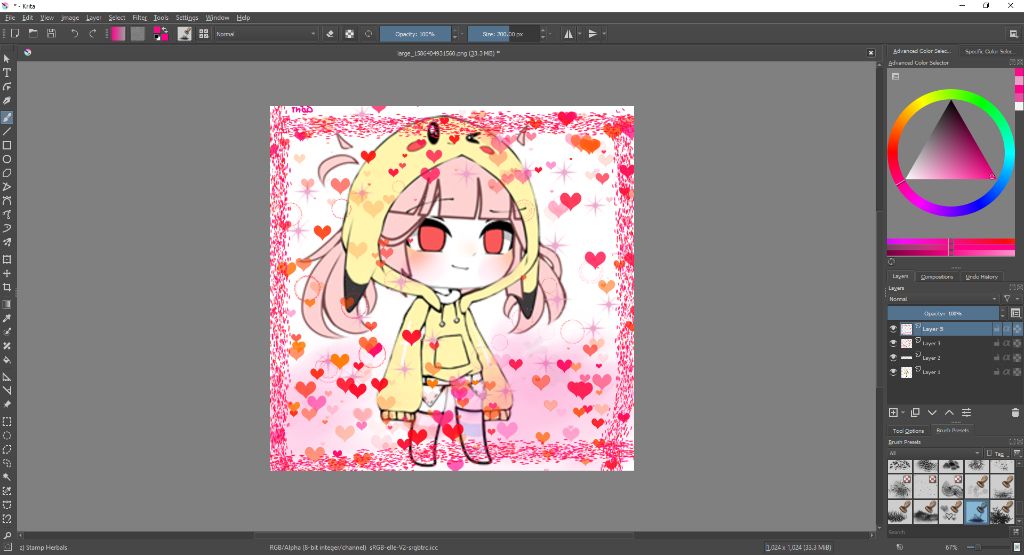Hide Layer 1 with its eye icon
The image size is (1024, 555).
click(893, 372)
